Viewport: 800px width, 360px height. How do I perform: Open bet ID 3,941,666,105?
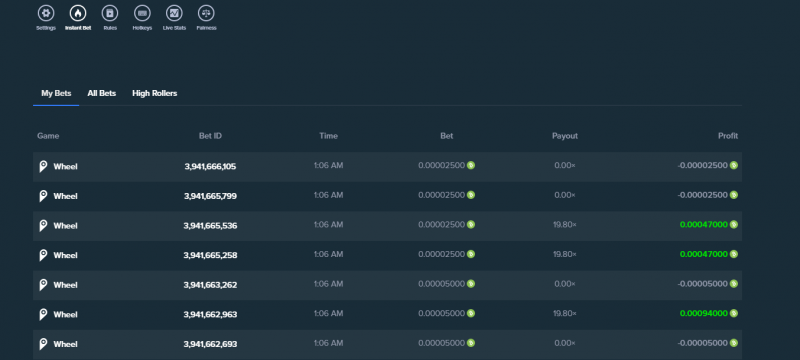tap(210, 166)
